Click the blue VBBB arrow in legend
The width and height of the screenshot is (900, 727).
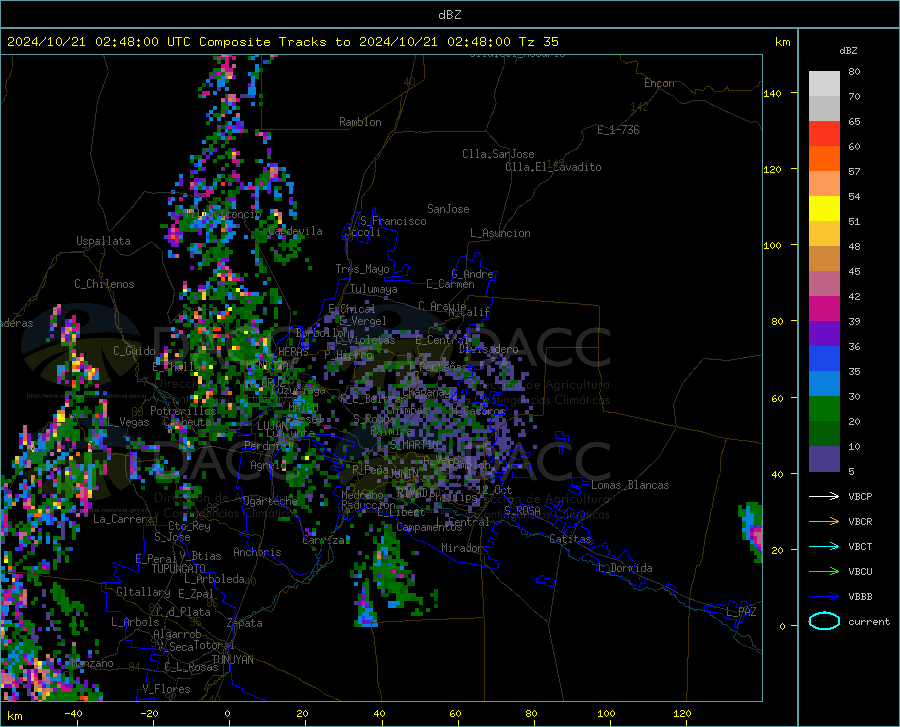(824, 597)
